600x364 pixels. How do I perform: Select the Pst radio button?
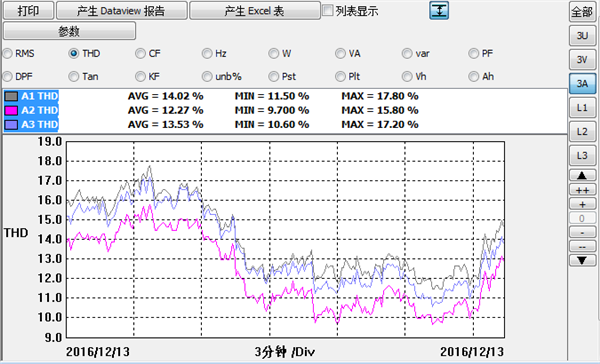[274, 77]
